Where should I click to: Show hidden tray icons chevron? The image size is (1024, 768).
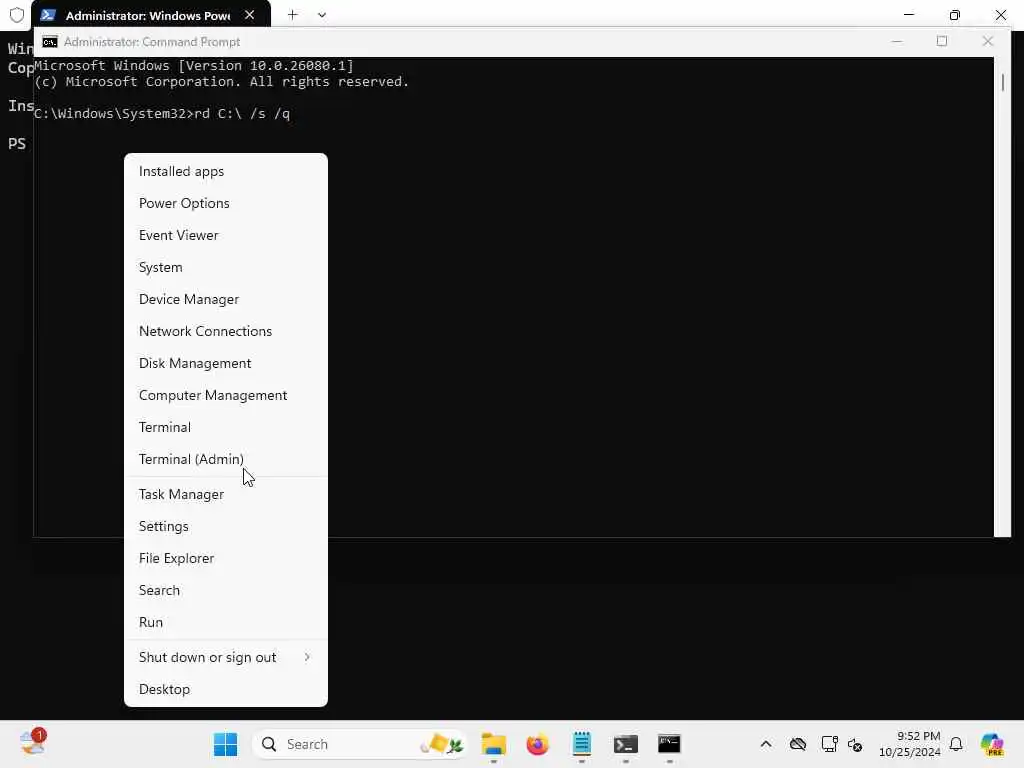click(766, 744)
